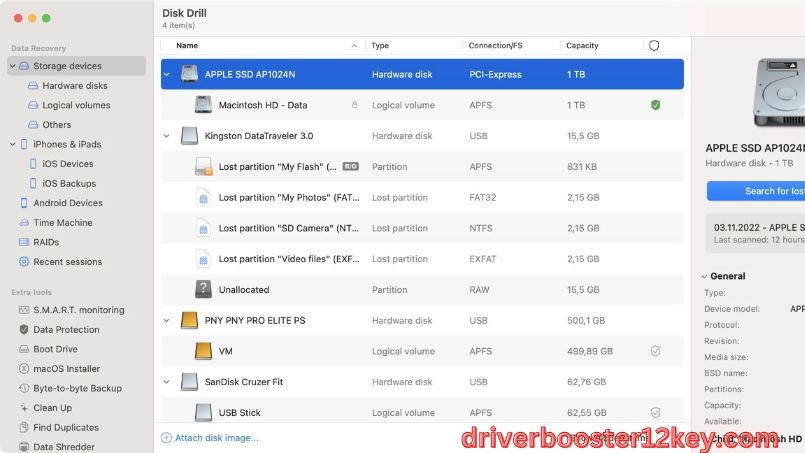
Task: Click the Kingston DataTraveler disk icon
Action: (x=189, y=136)
